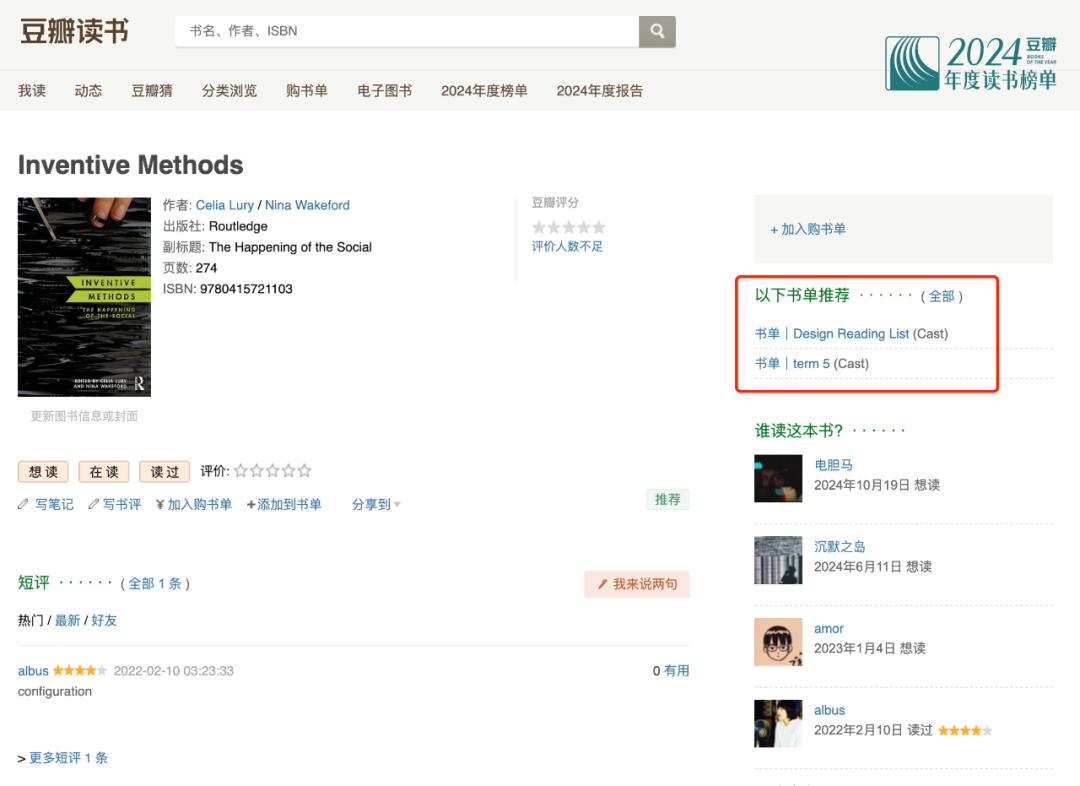The image size is (1080, 786).
Task: Expand the 分享到 dropdown
Action: click(376, 505)
